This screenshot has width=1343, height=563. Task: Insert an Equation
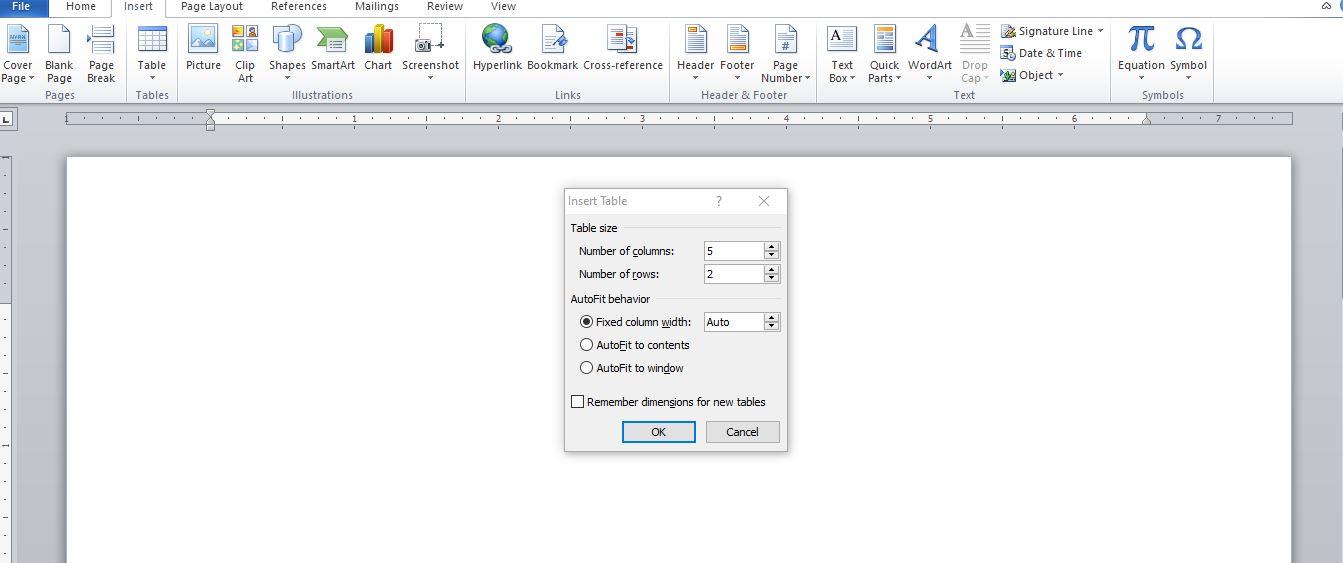1141,54
